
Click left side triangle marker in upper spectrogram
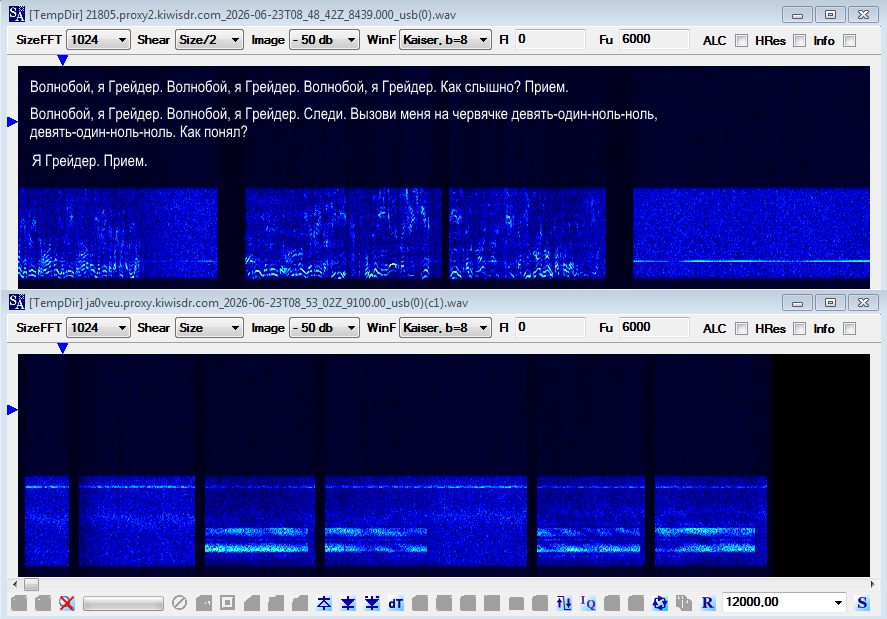12,122
